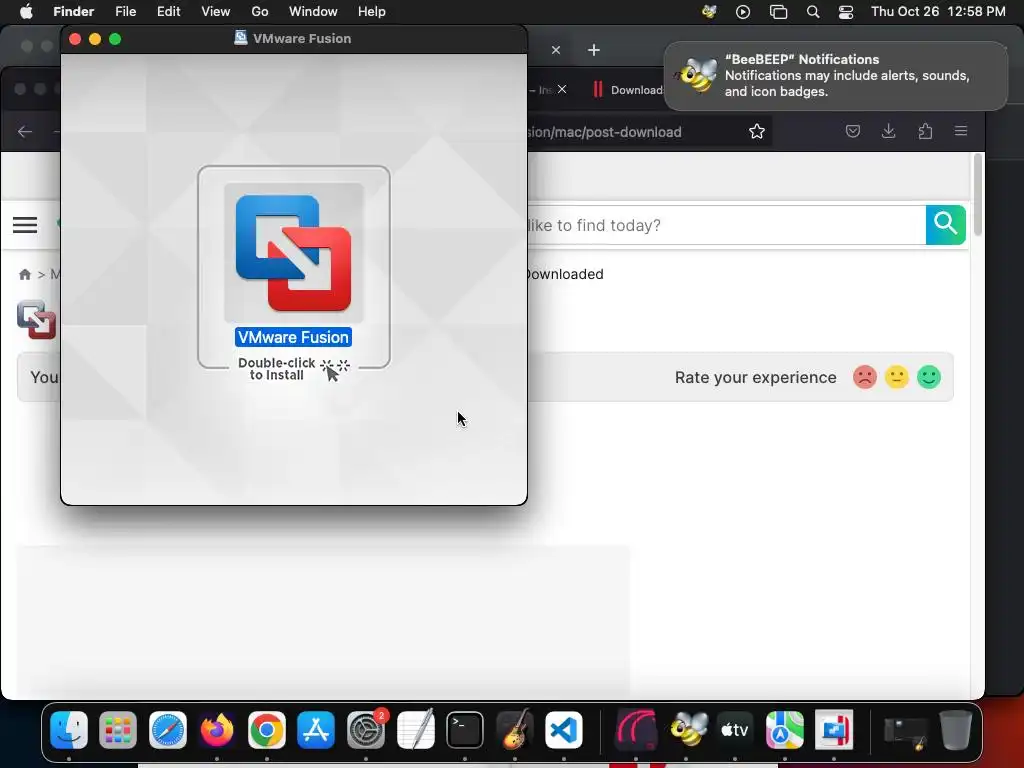Open VMware Fusion installer in the Dock

tap(834, 730)
